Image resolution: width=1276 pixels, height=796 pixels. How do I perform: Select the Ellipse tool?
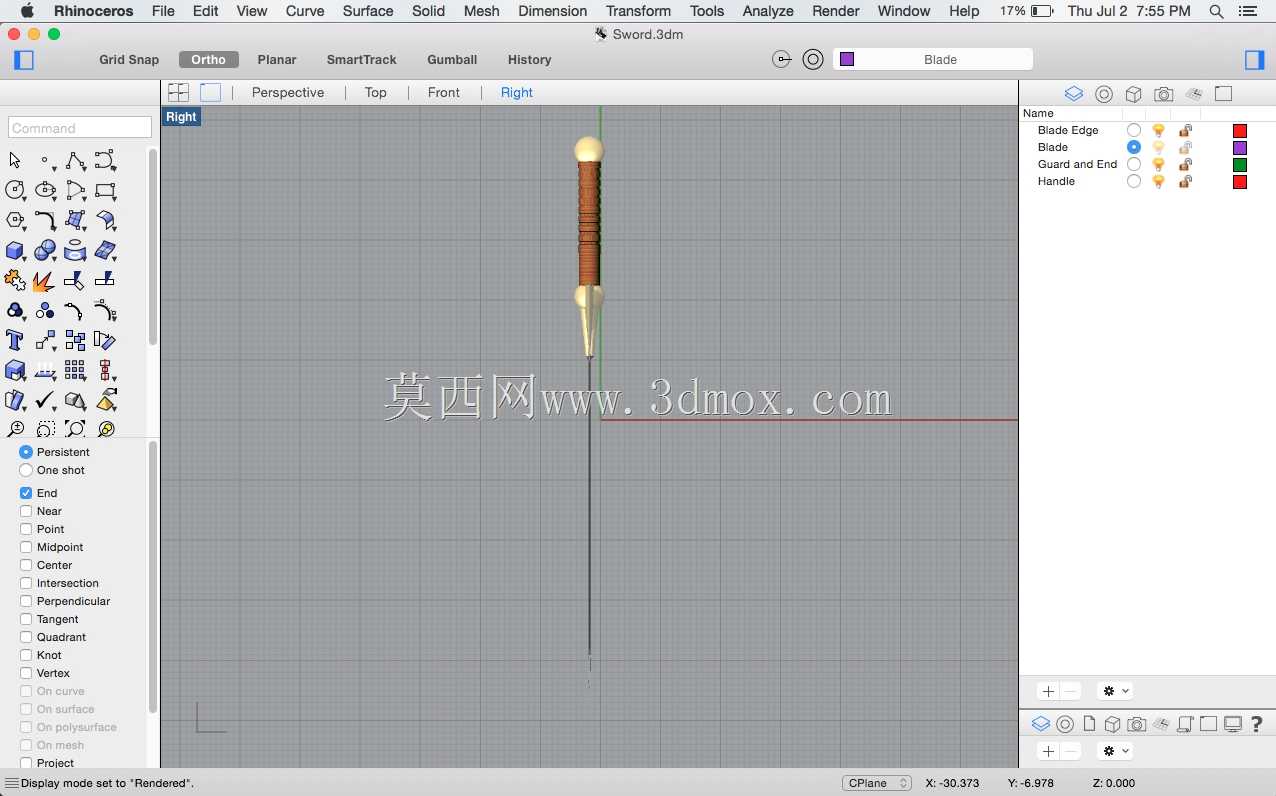click(45, 190)
